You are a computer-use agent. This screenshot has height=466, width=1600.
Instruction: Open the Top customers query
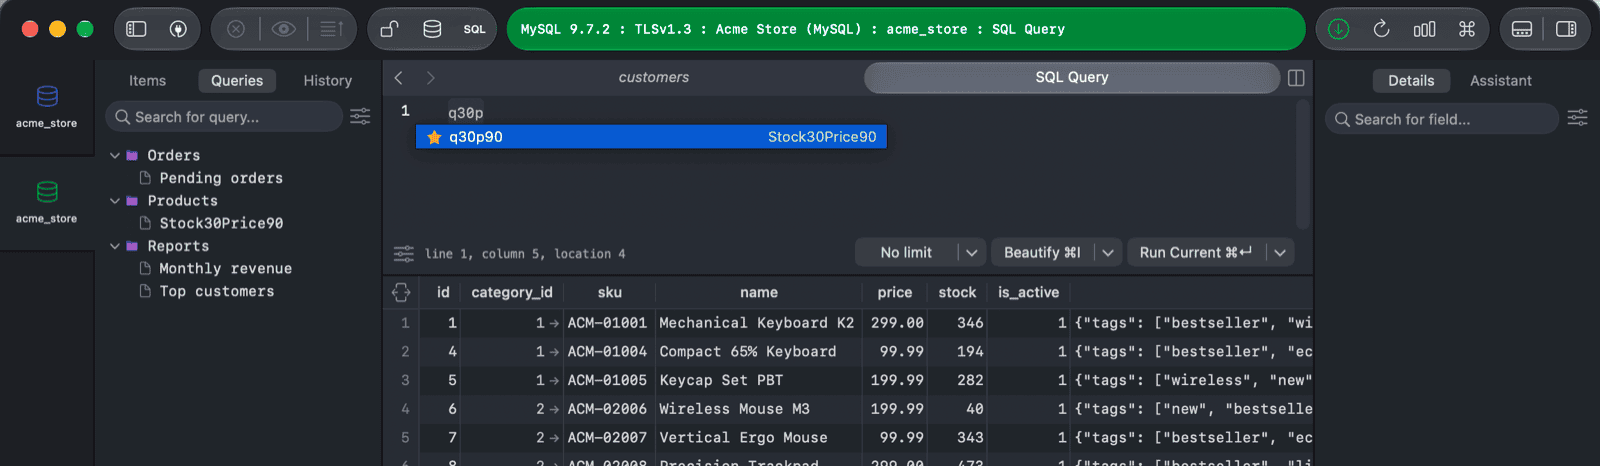click(x=216, y=291)
